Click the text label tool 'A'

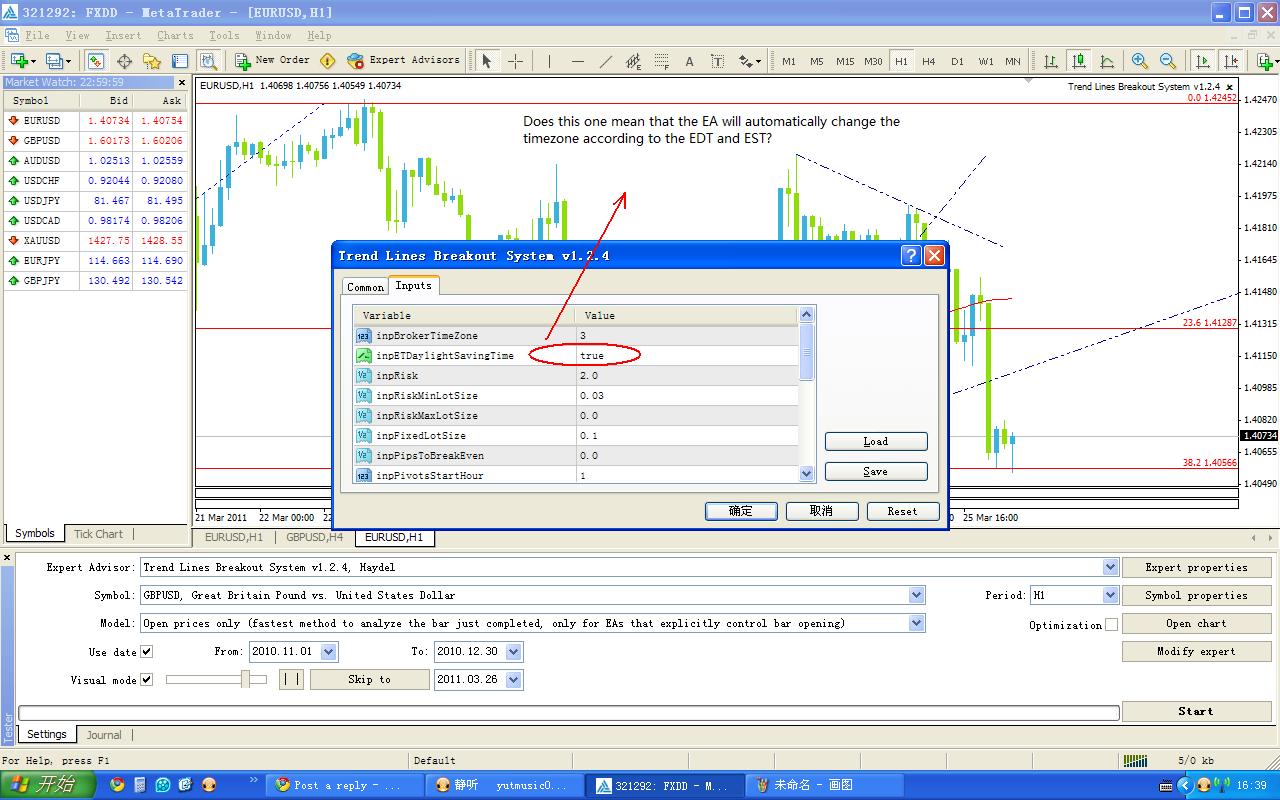point(689,61)
